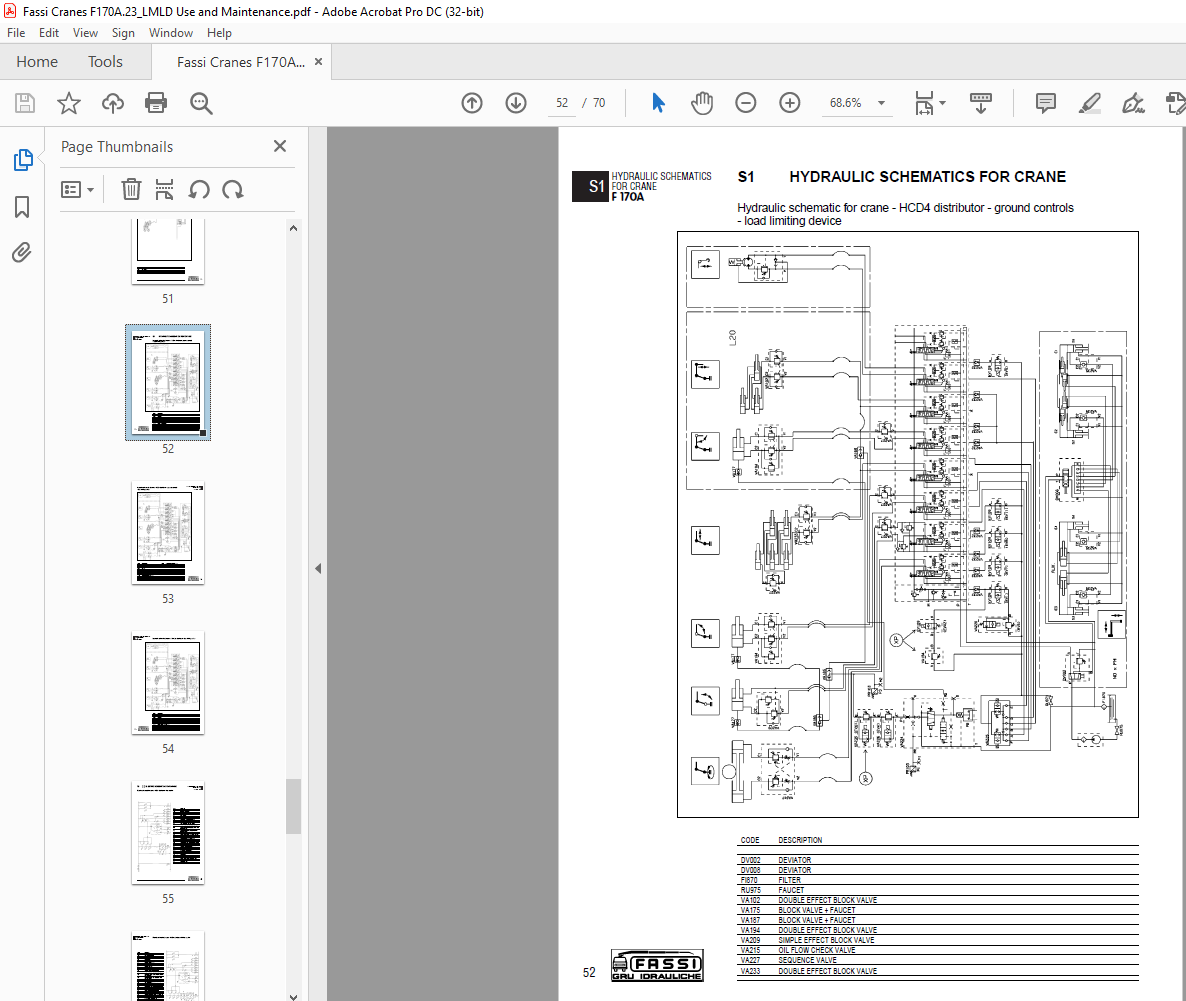Rotate page clockwise
1186x1001 pixels.
pos(233,189)
